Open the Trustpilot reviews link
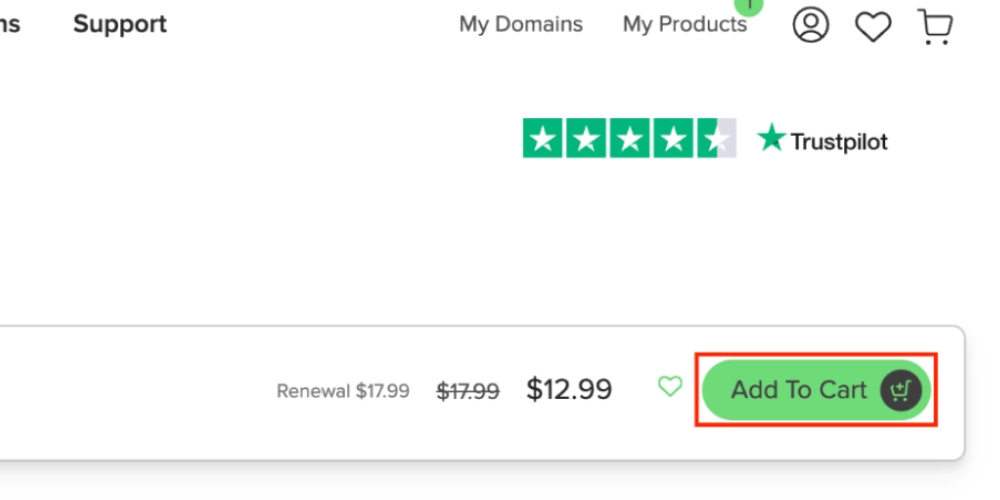The height and width of the screenshot is (500, 1000). (838, 141)
